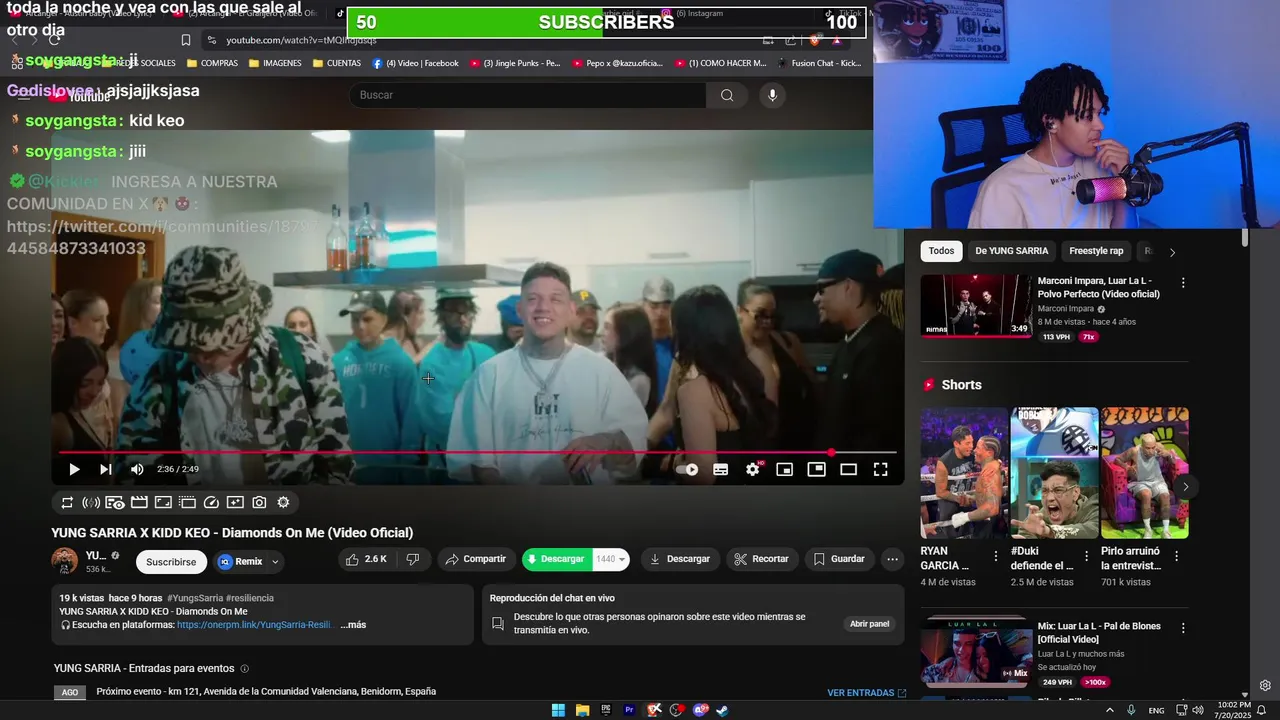Open options for RYAN GARCIA short
The image size is (1280, 720).
995,556
